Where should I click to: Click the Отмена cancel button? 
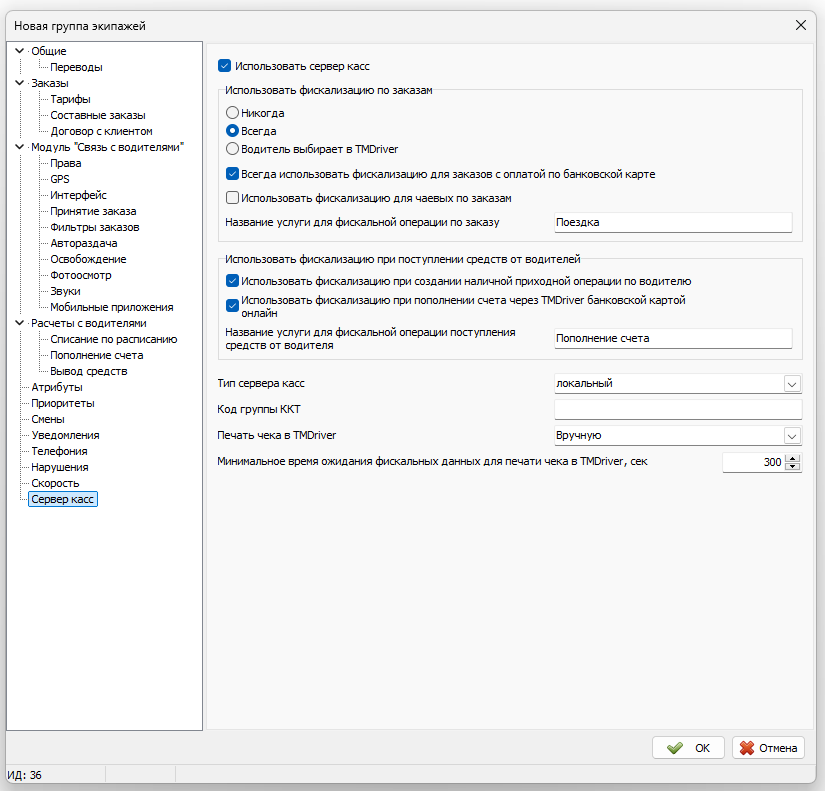pyautogui.click(x=768, y=747)
